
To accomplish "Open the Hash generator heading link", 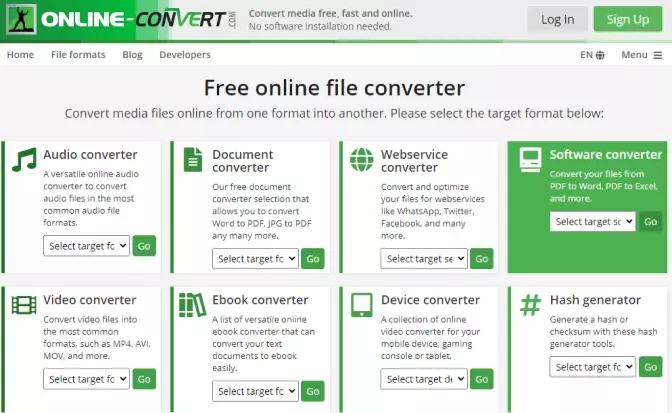I will coord(595,300).
